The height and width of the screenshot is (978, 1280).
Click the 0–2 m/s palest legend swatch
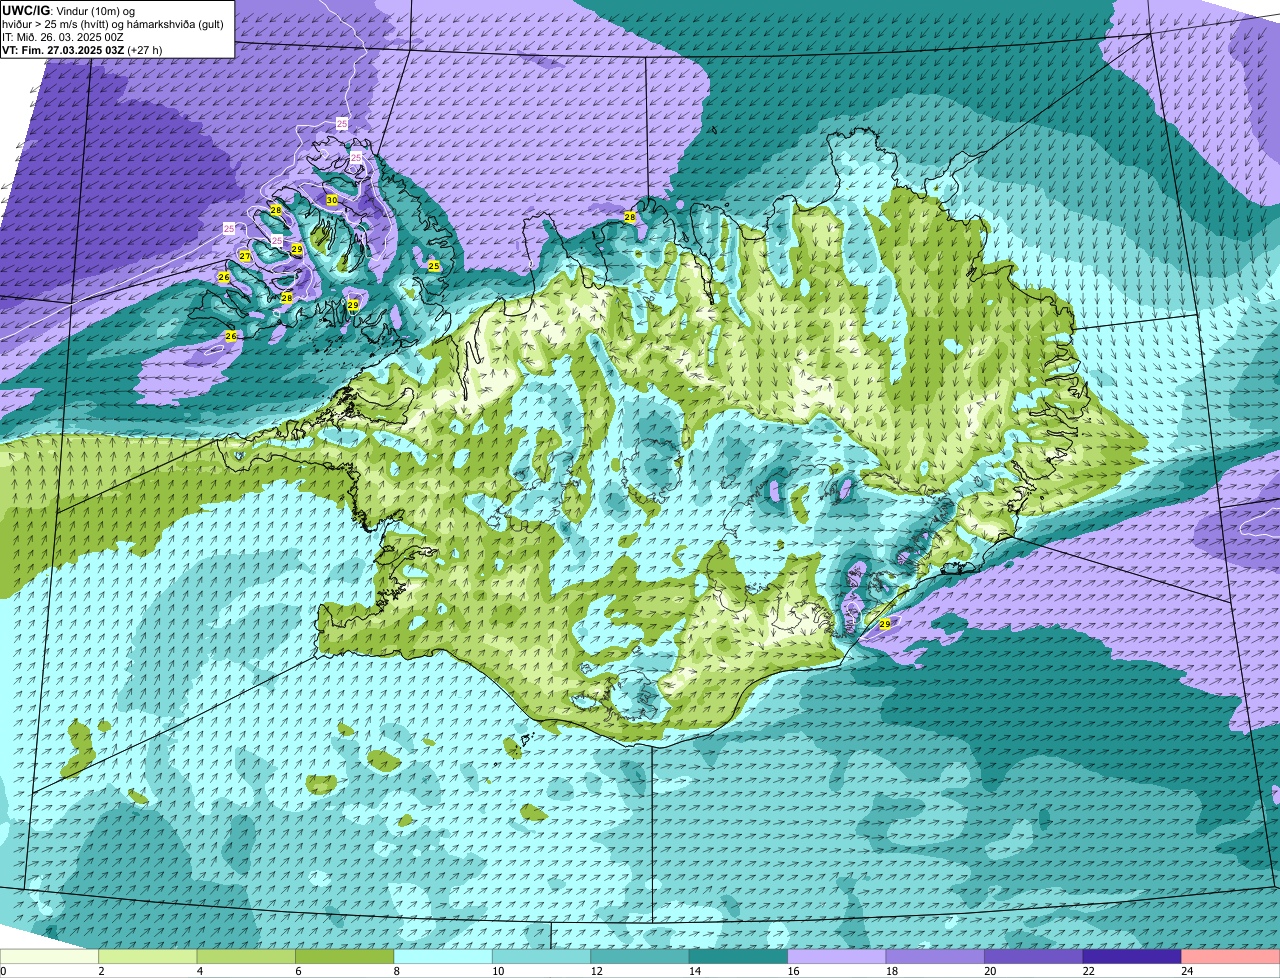point(49,956)
